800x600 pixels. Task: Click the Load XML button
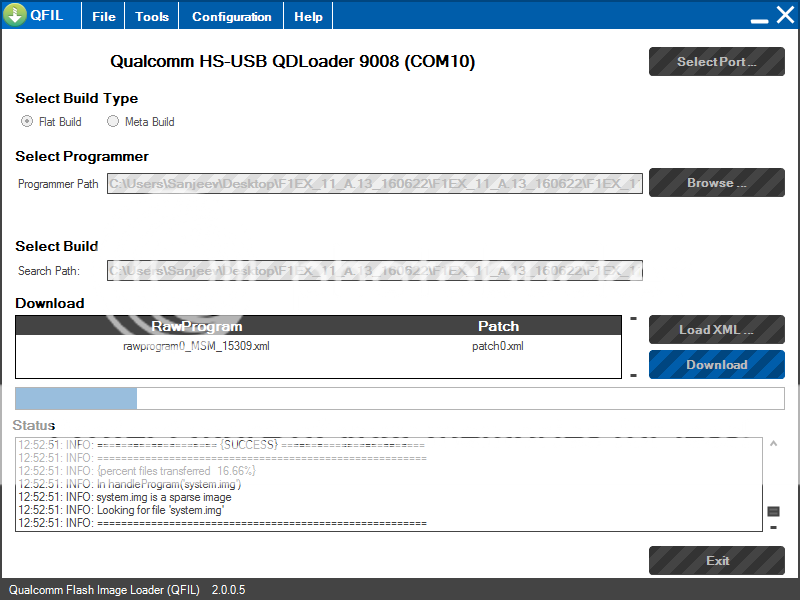(x=716, y=330)
